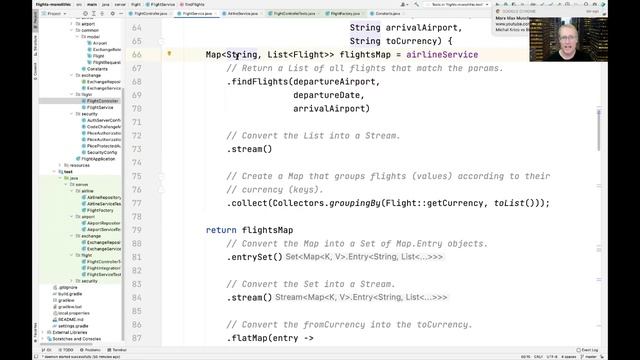Expand the resources folder
640x360 pixels.
pos(60,165)
